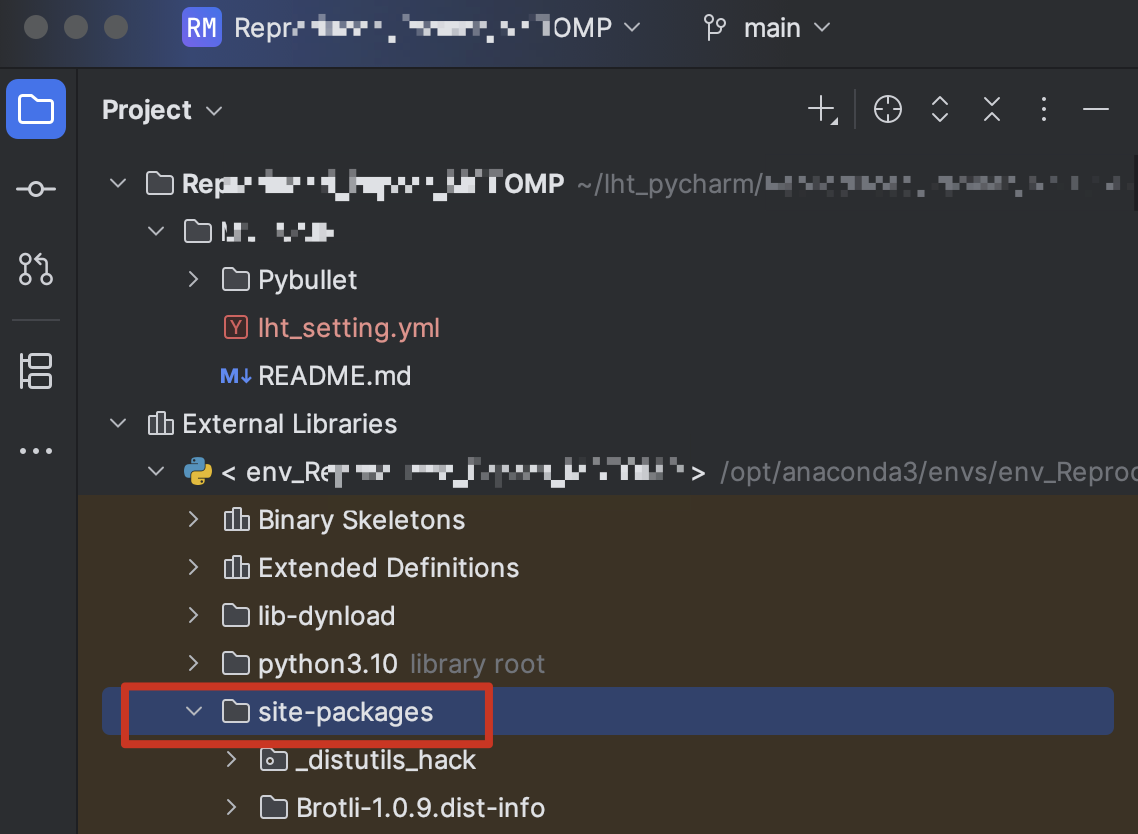Select the README.md file
Image resolution: width=1138 pixels, height=834 pixels.
coord(334,376)
